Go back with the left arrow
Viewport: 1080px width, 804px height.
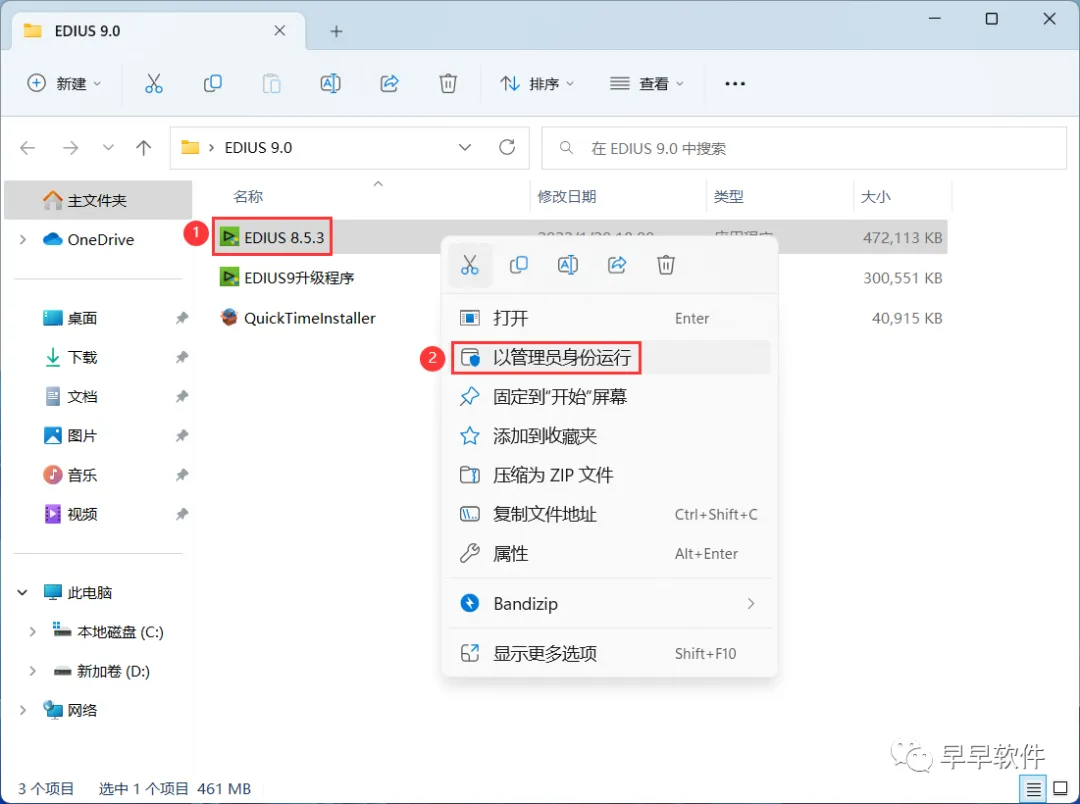28,147
